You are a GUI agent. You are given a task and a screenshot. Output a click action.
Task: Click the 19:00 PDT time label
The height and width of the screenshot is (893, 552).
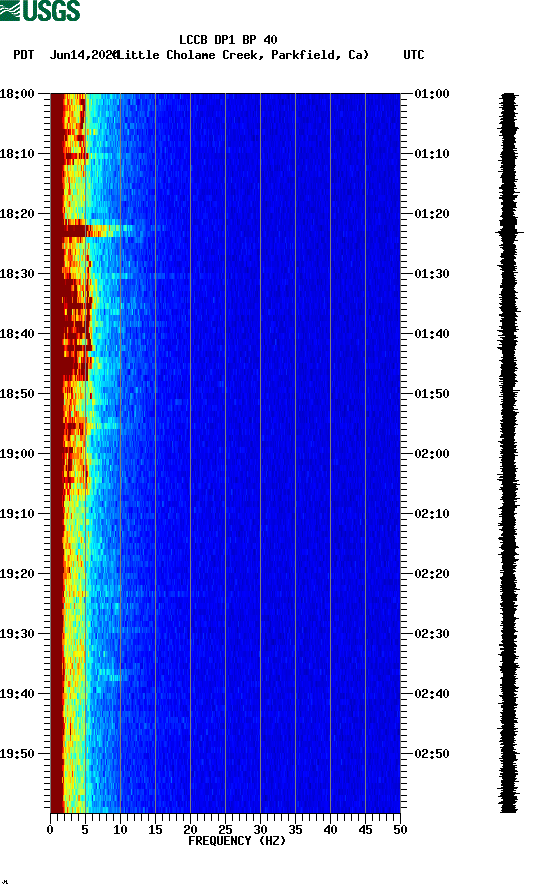[17, 454]
